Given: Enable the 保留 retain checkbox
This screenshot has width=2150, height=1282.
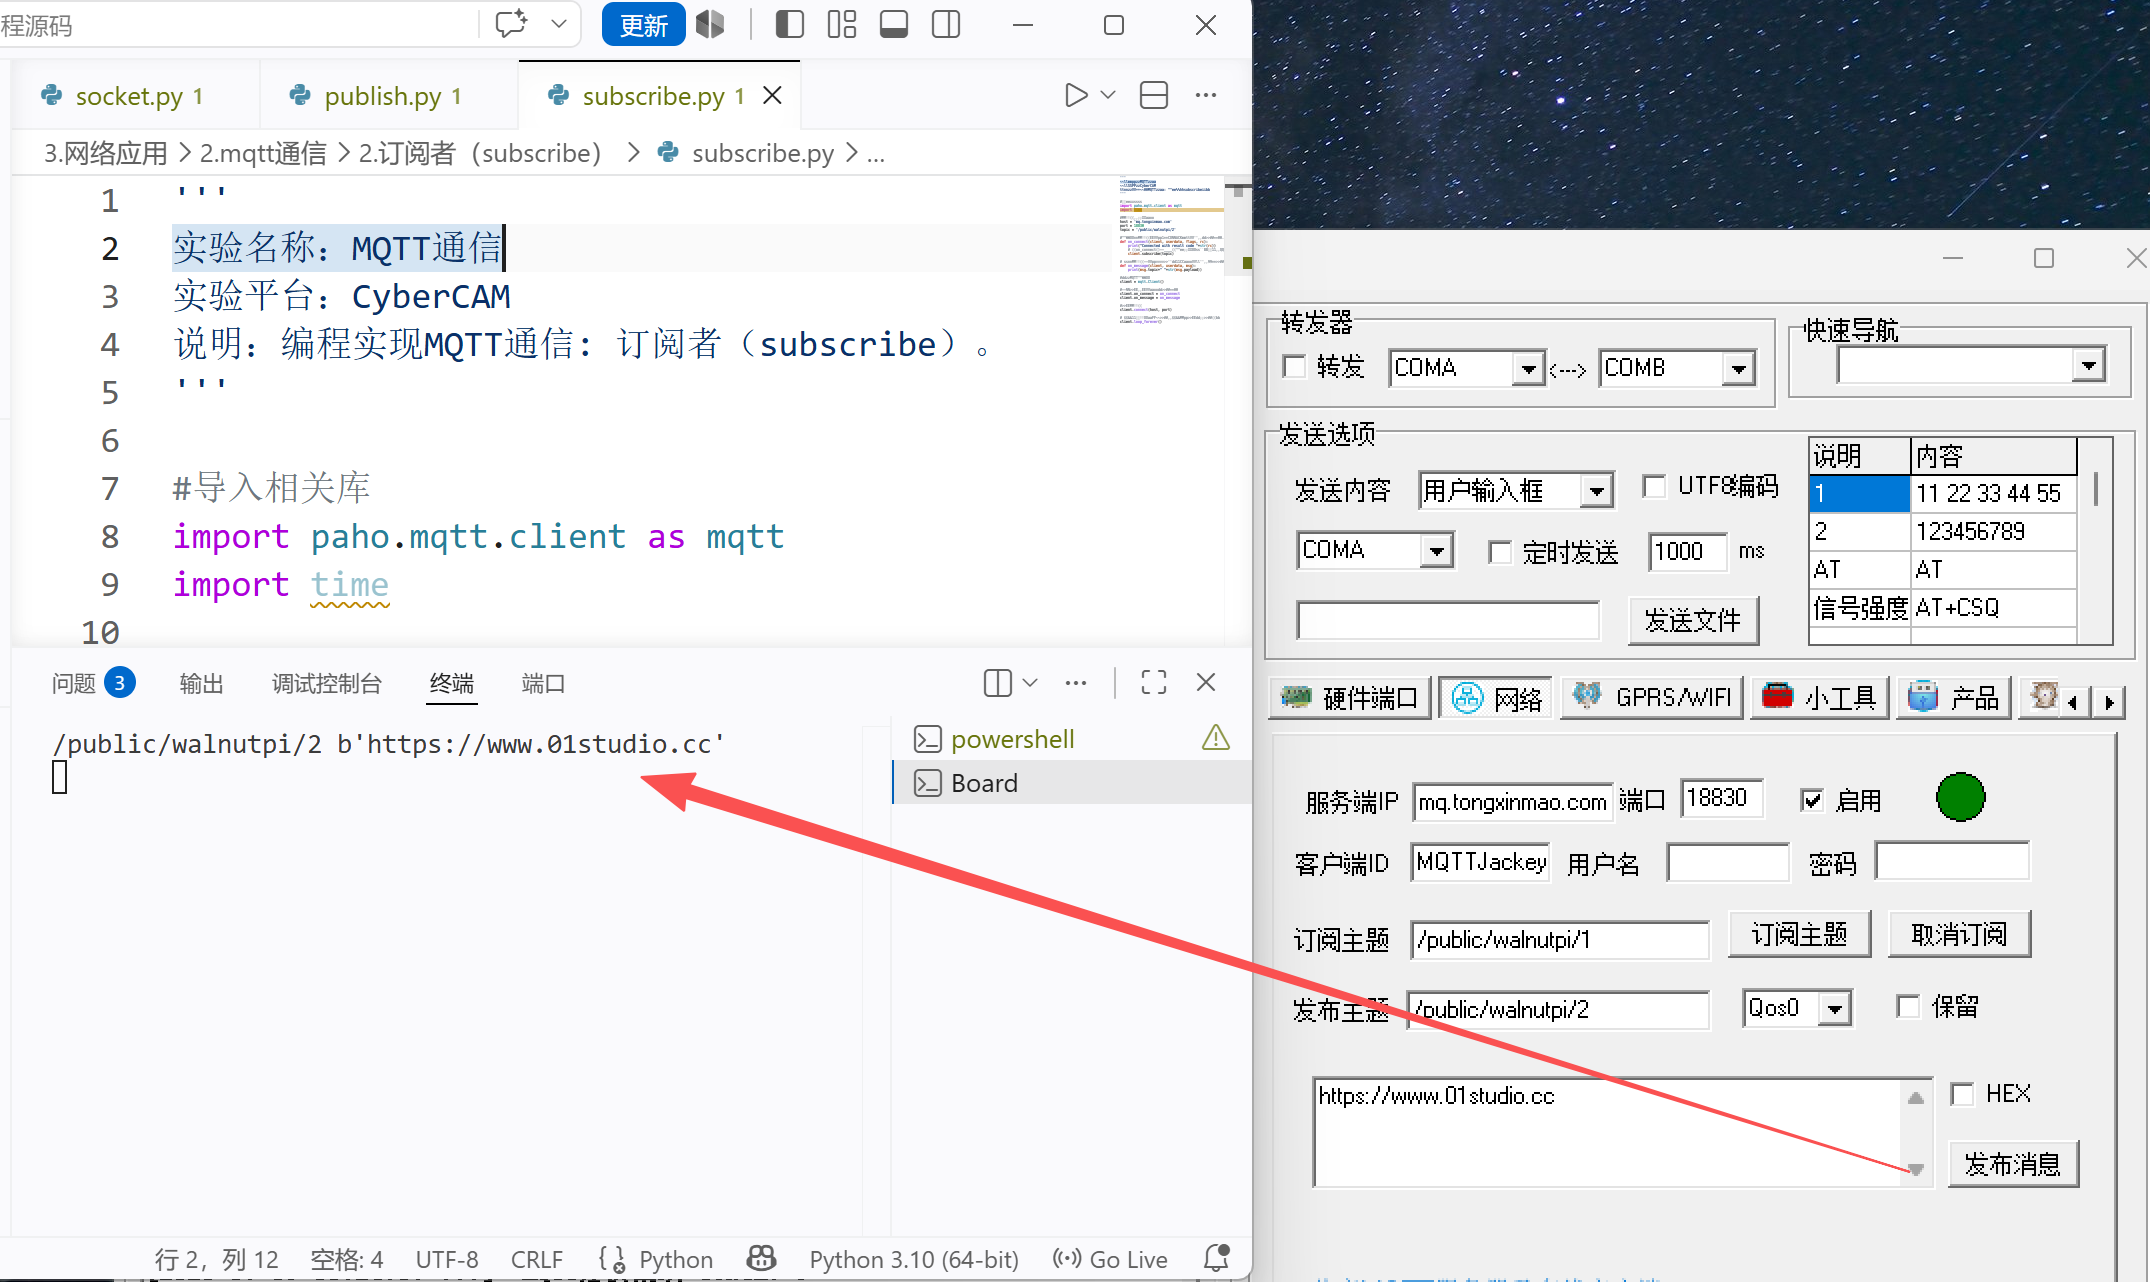Looking at the screenshot, I should tap(1908, 1006).
